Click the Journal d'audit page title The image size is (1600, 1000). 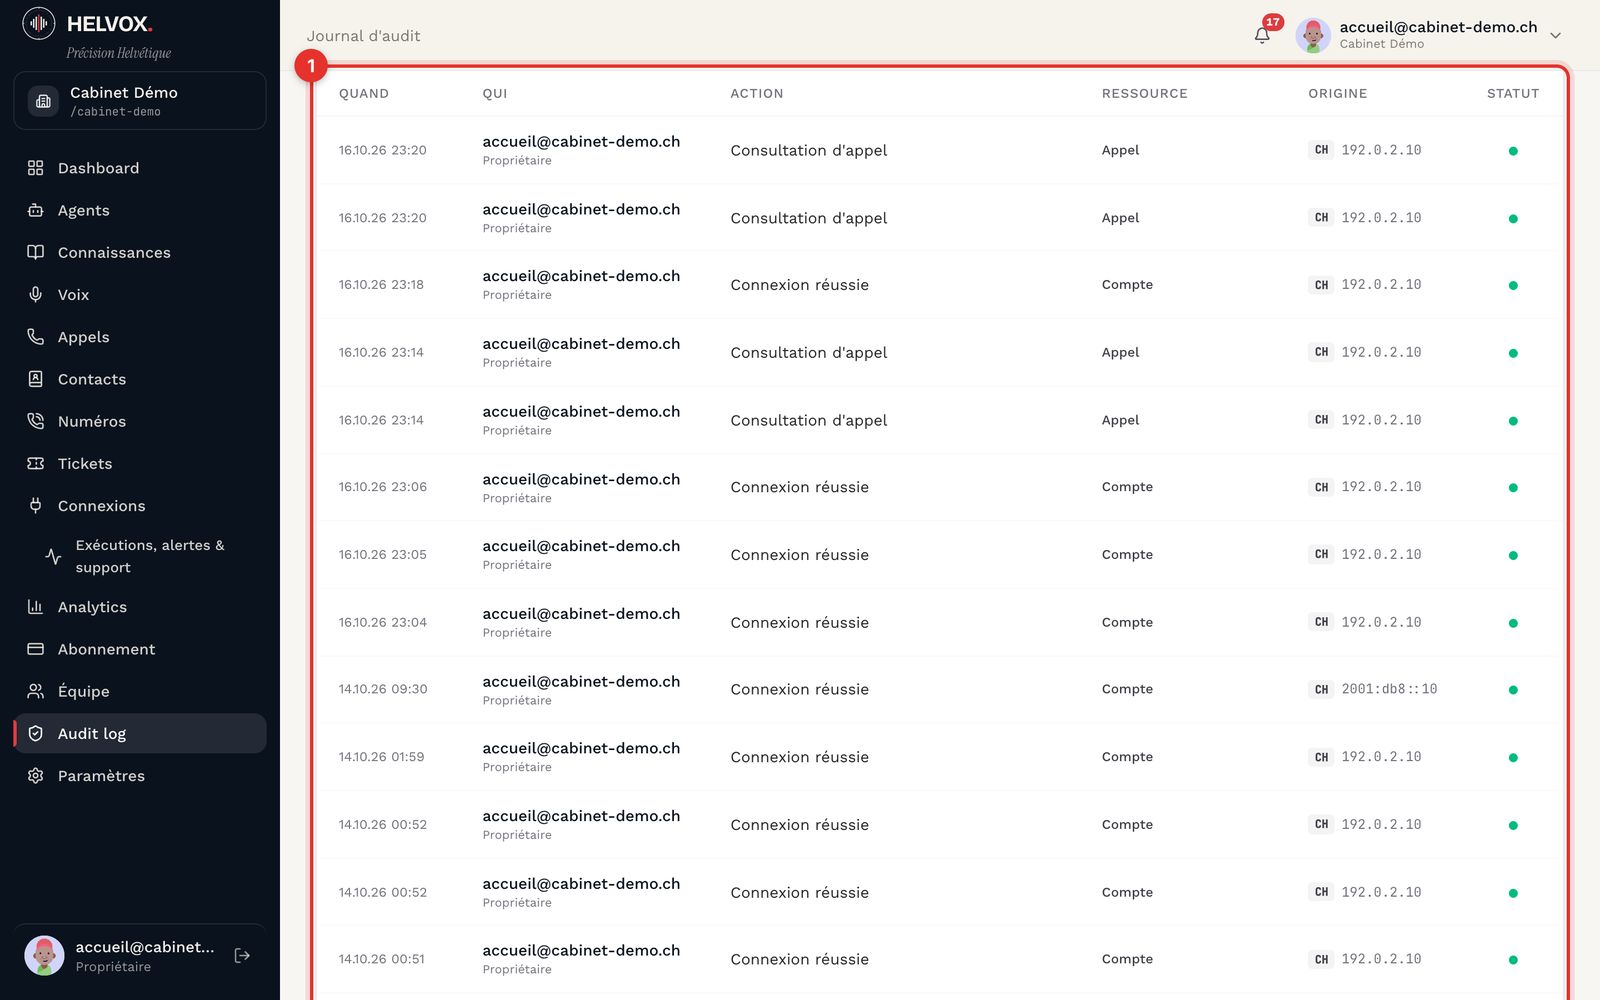[x=363, y=36]
